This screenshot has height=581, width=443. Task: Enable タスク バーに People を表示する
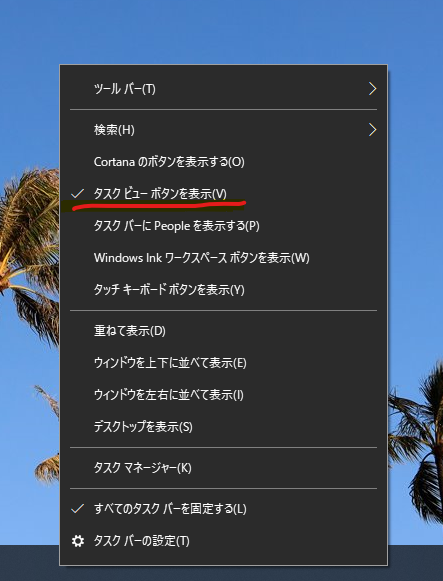[x=223, y=226]
